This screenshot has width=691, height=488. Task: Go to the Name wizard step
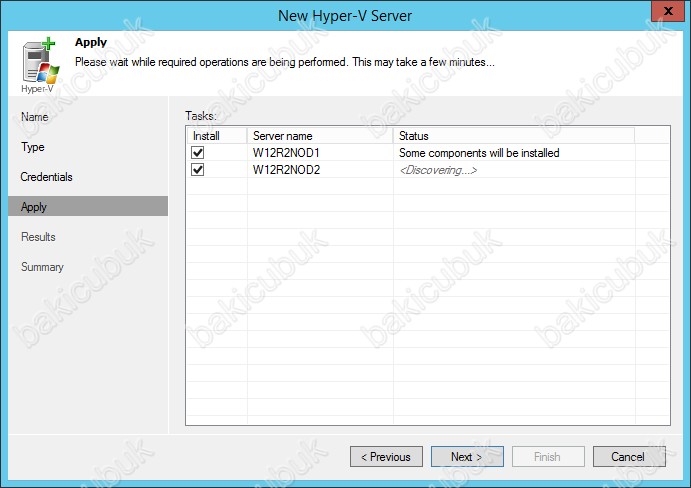[x=34, y=117]
